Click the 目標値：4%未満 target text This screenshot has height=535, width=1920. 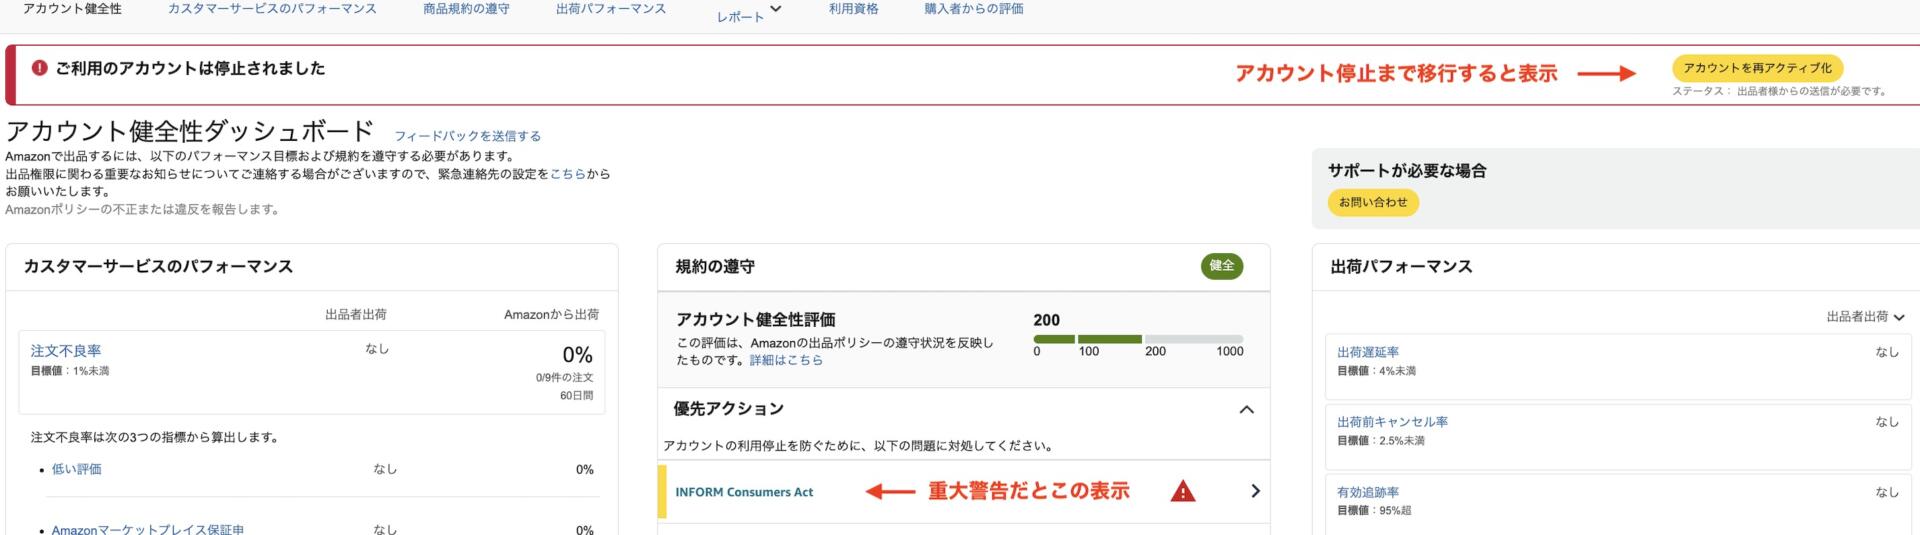pos(1376,371)
